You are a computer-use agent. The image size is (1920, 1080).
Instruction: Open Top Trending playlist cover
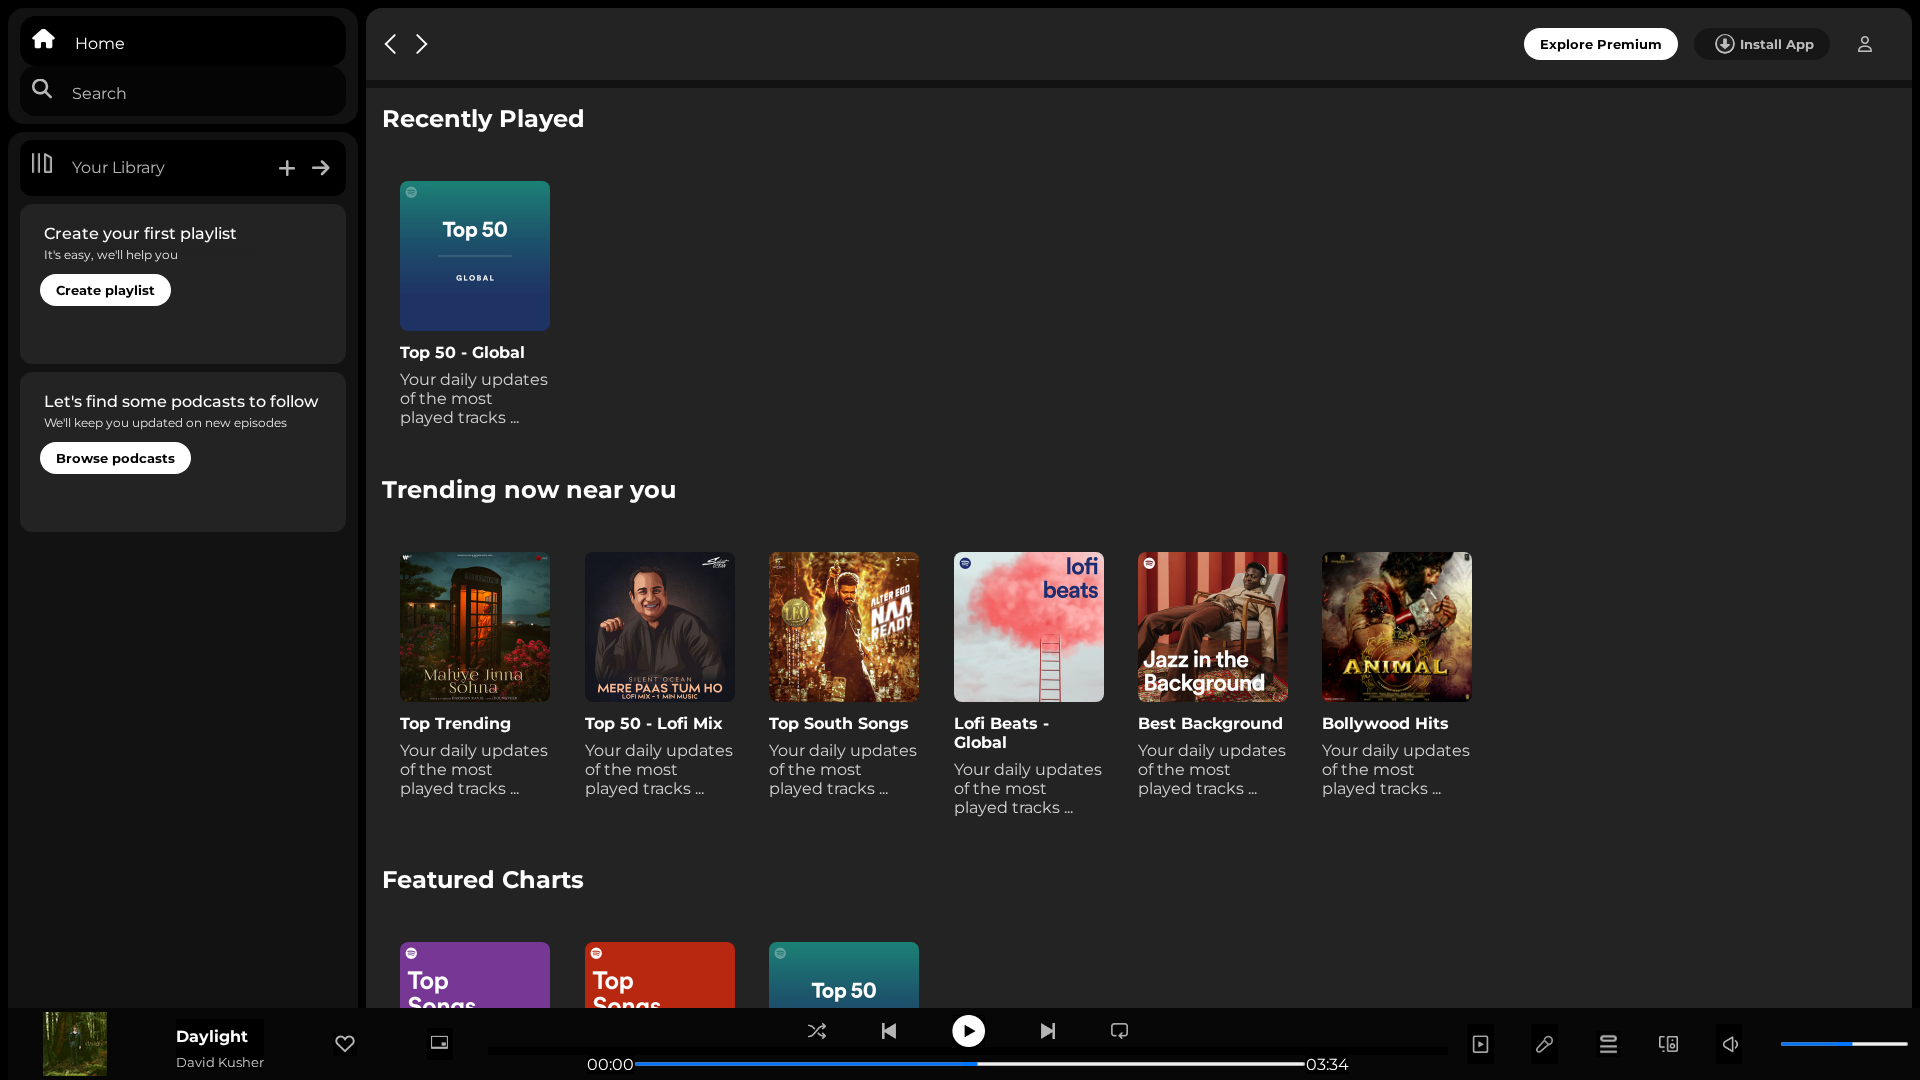click(475, 627)
